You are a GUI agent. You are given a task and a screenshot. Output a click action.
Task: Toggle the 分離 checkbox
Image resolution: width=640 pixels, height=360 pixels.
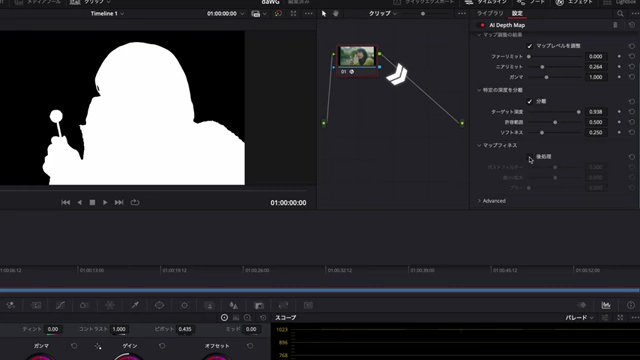click(530, 101)
